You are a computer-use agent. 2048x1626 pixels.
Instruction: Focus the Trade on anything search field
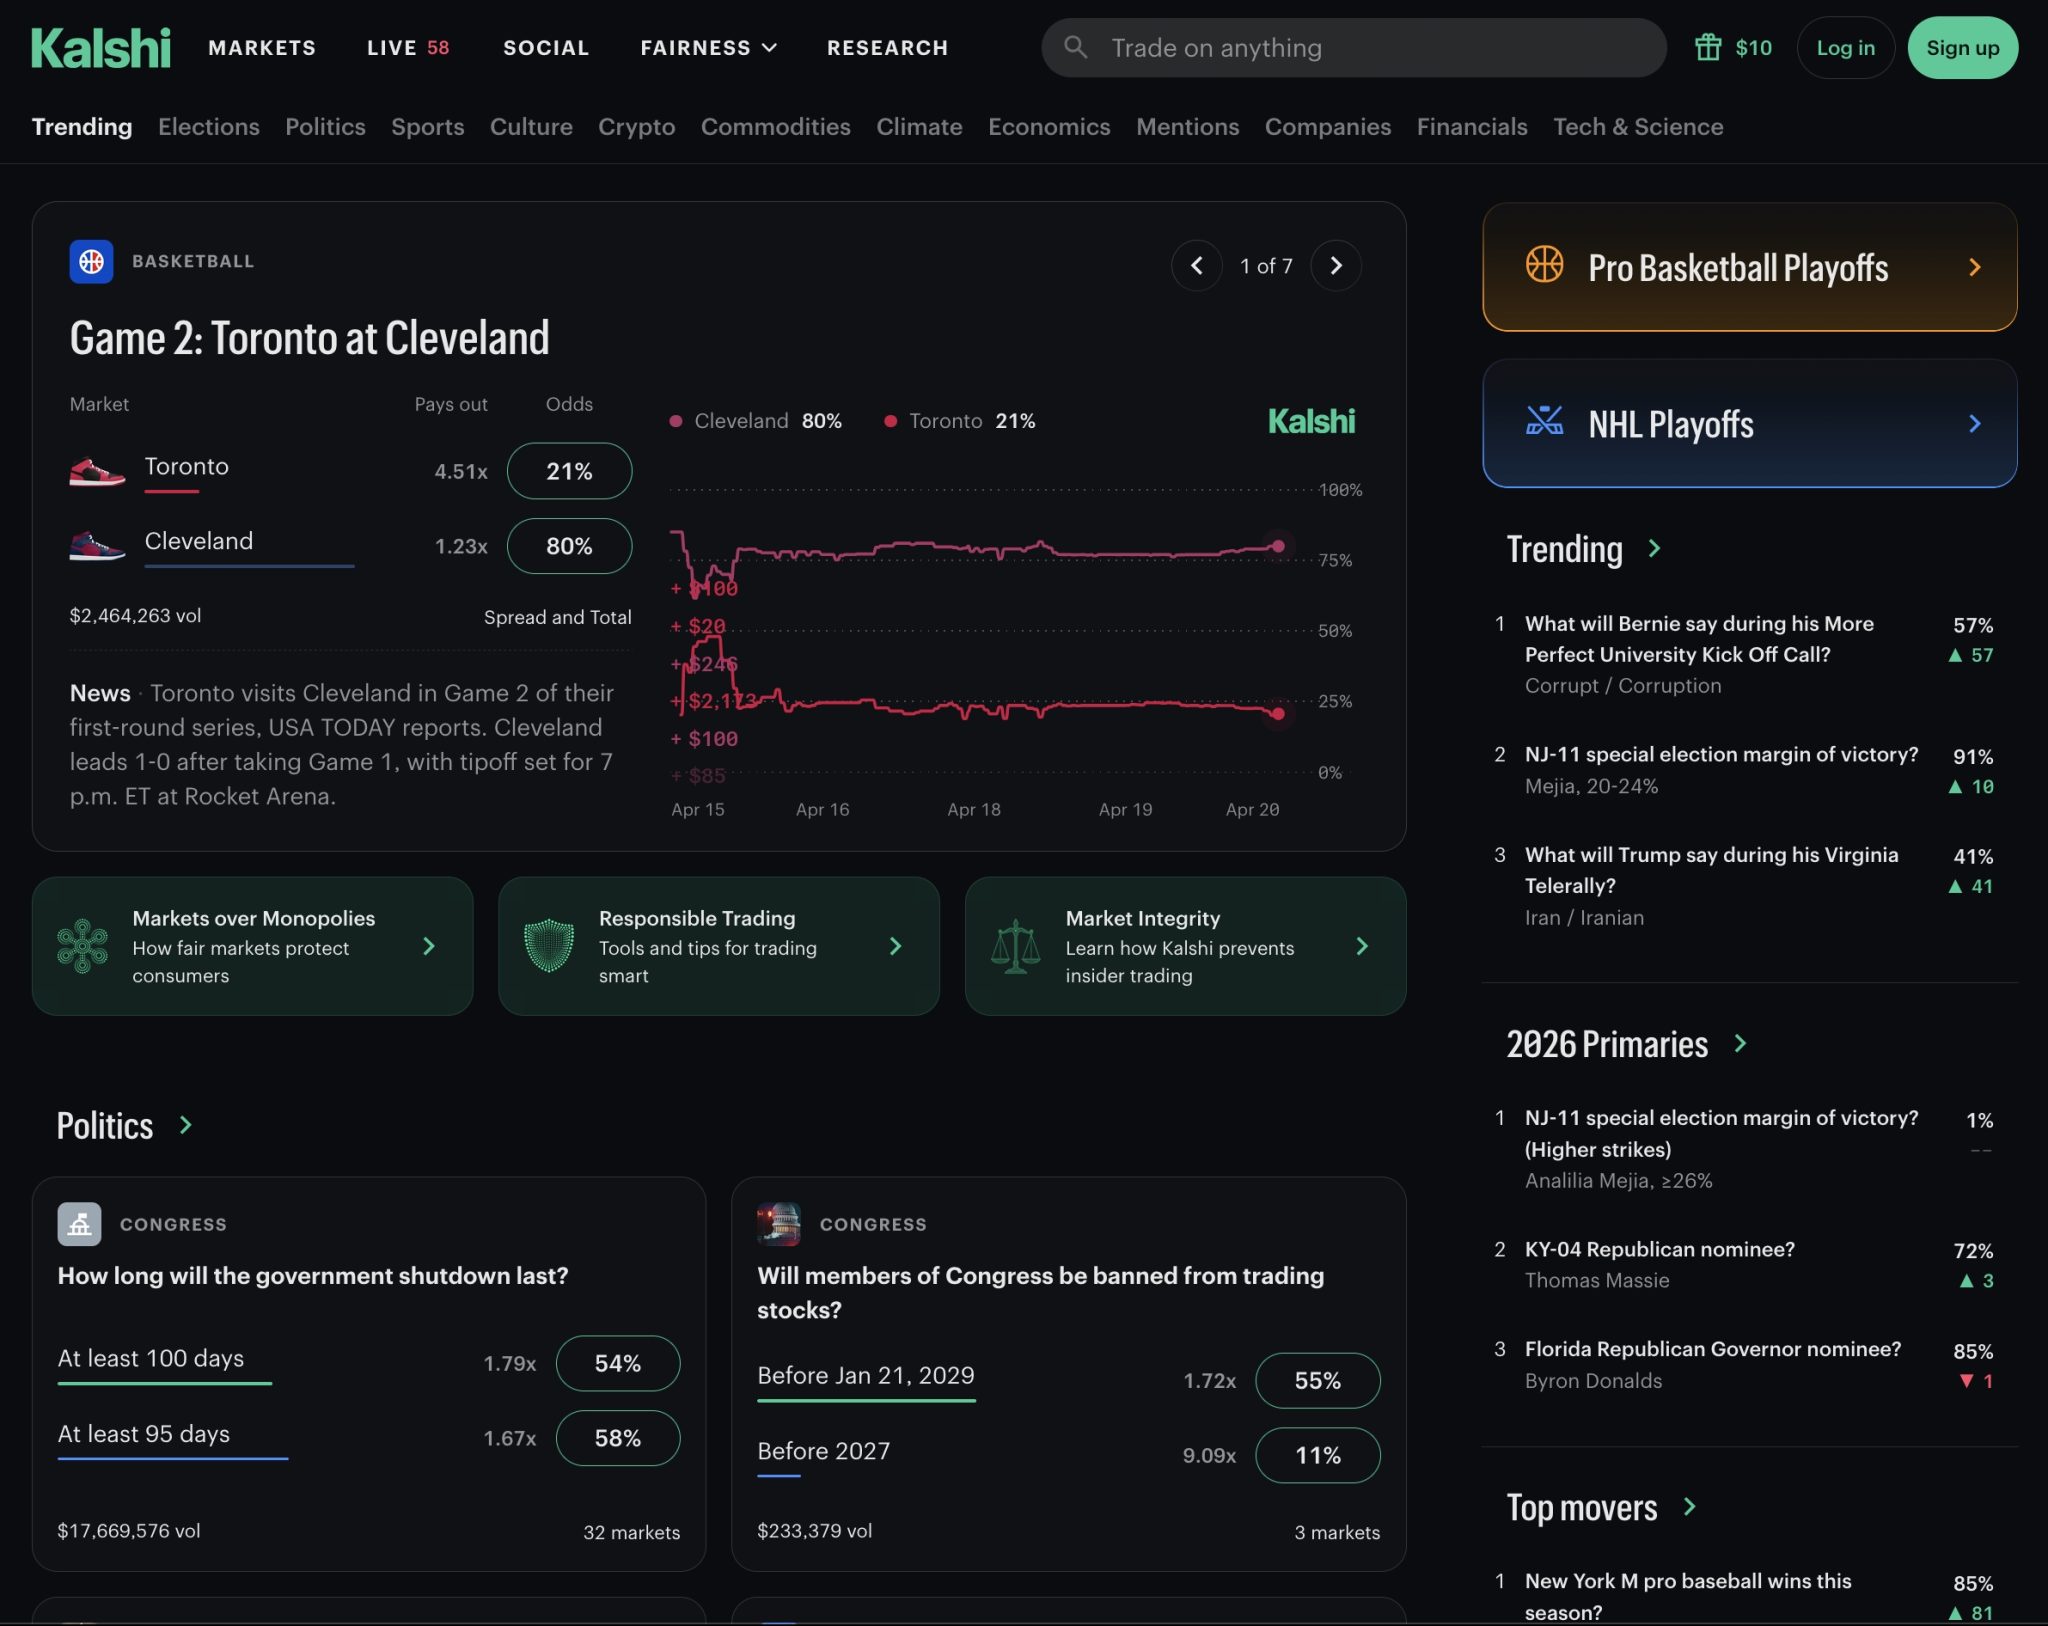[x=1354, y=47]
